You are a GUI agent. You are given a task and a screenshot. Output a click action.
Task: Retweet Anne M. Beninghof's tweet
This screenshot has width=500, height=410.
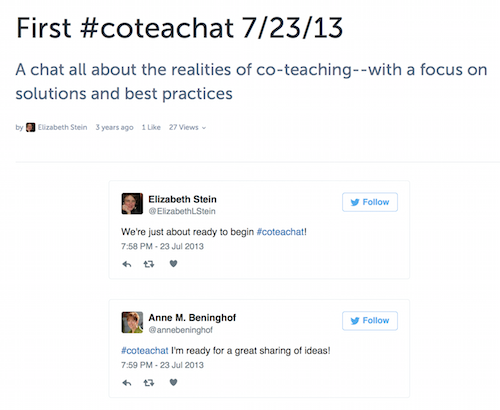pos(149,383)
